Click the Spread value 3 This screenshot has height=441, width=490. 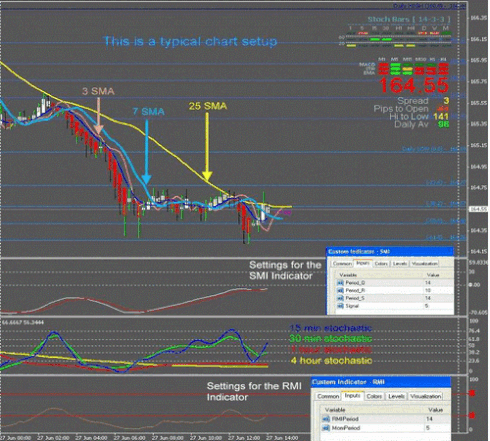point(446,100)
